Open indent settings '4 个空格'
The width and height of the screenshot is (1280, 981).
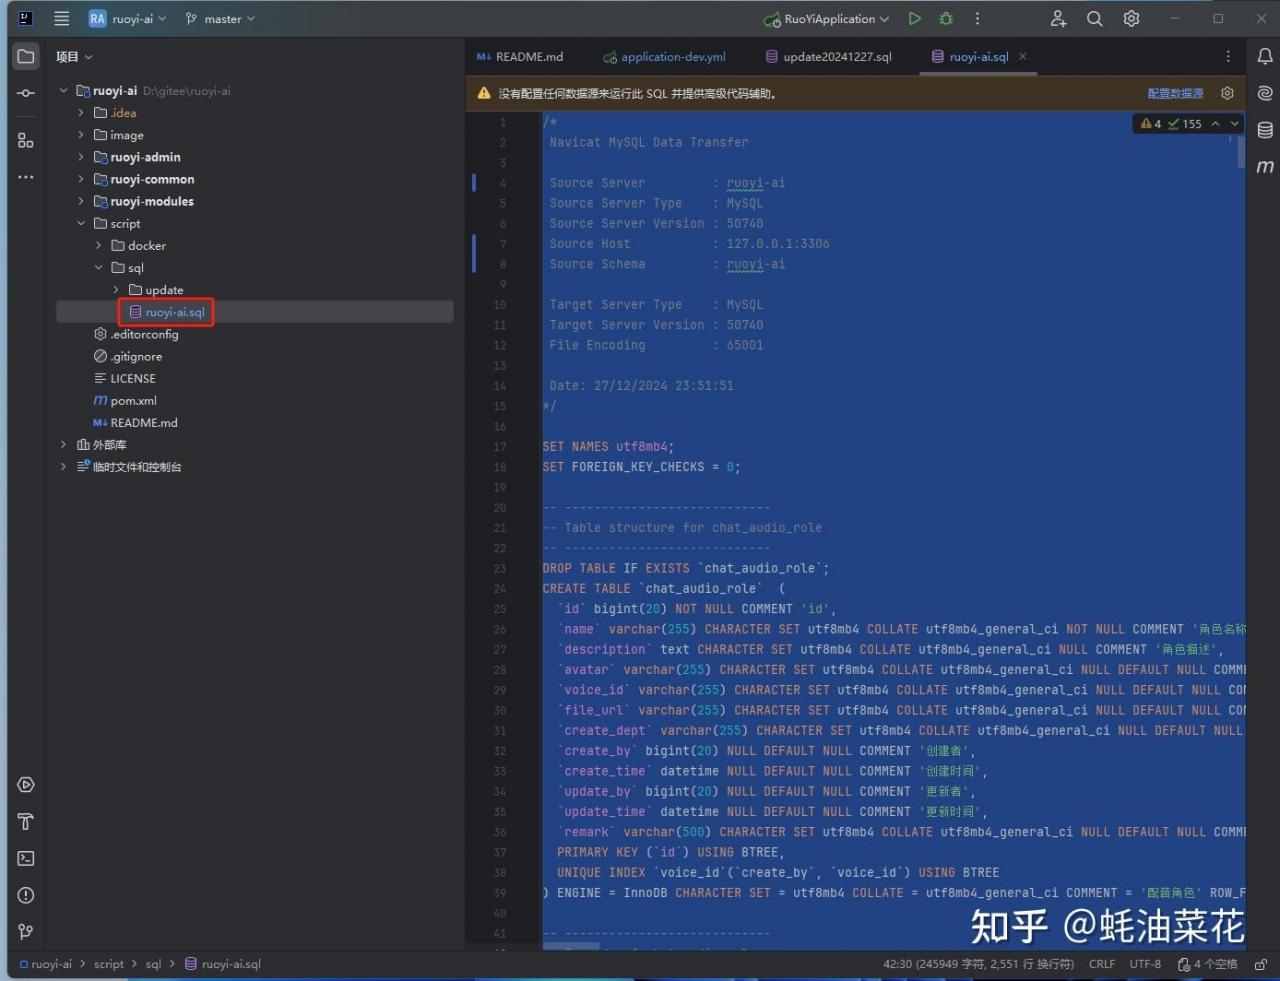pyautogui.click(x=1208, y=964)
